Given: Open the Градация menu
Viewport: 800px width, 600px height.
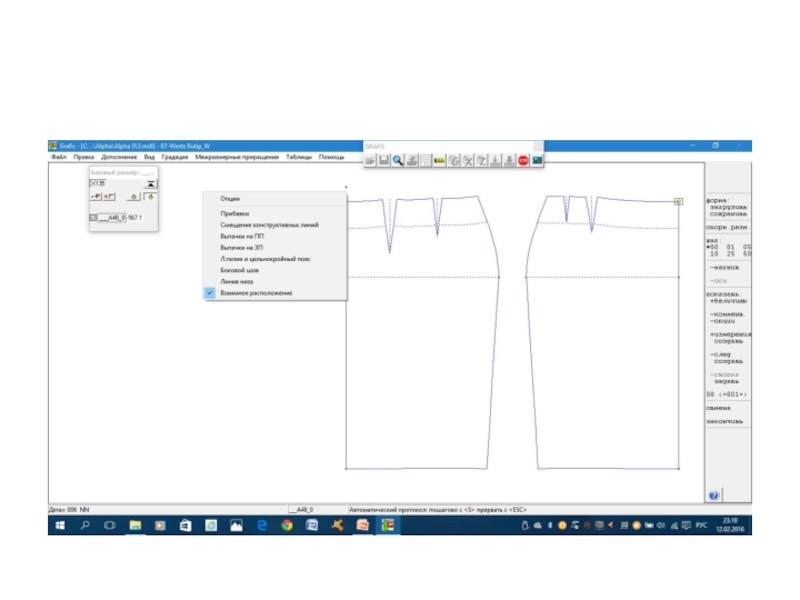Looking at the screenshot, I should (x=174, y=157).
